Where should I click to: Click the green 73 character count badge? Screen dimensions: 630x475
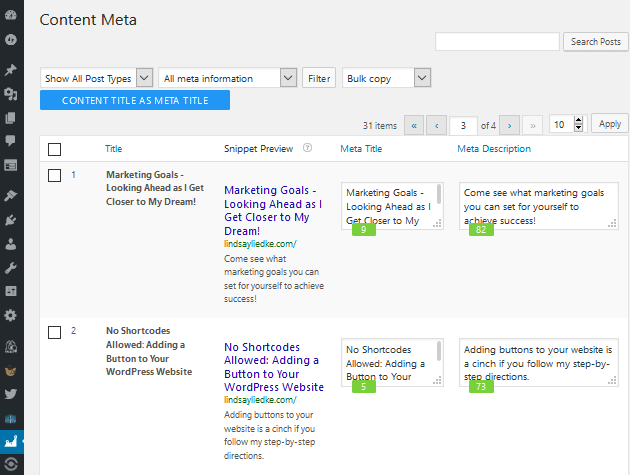[481, 387]
